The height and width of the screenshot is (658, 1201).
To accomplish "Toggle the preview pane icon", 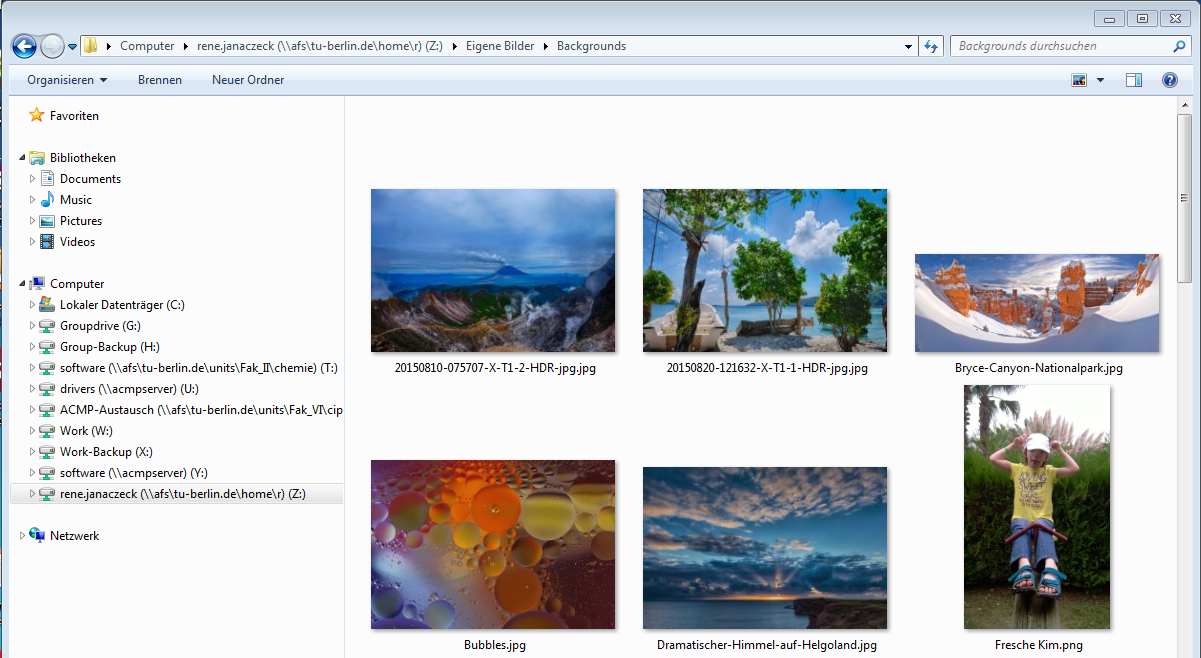I will coord(1133,80).
